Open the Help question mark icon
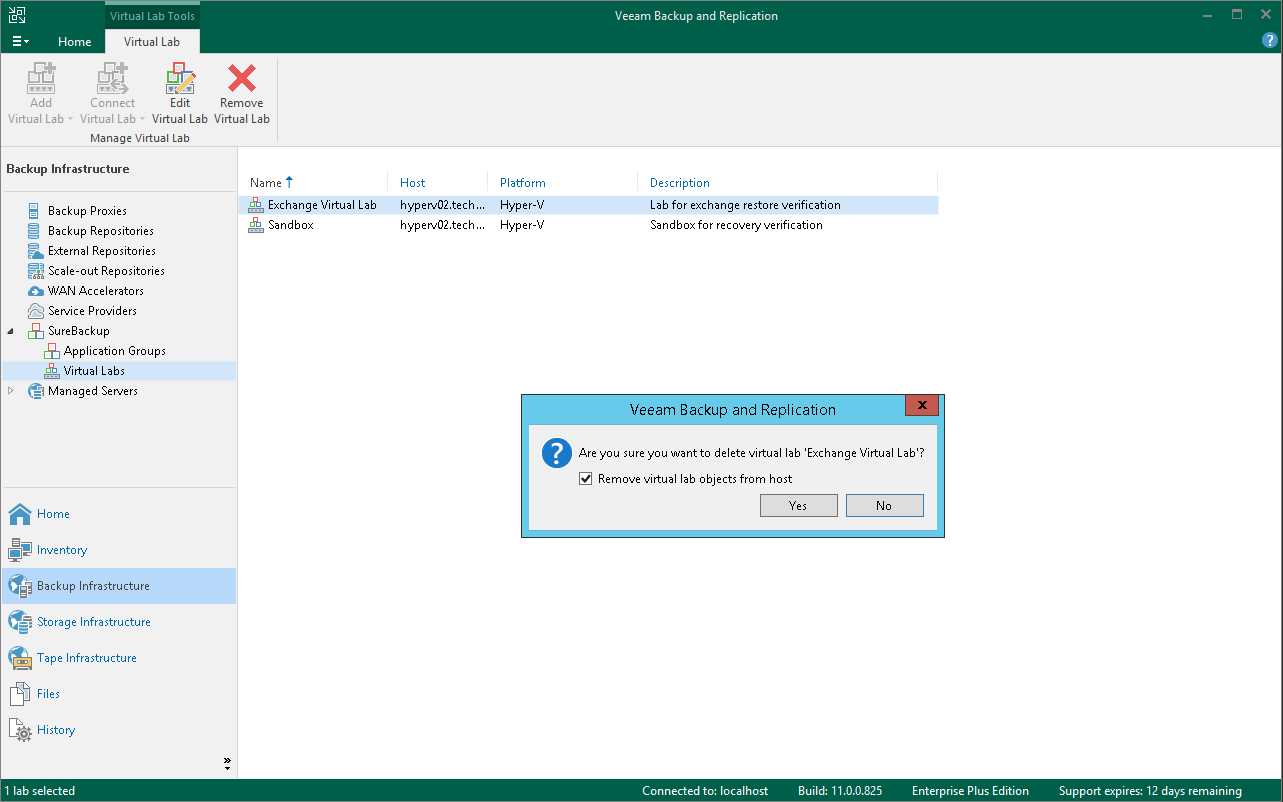The width and height of the screenshot is (1283, 802). (1269, 40)
